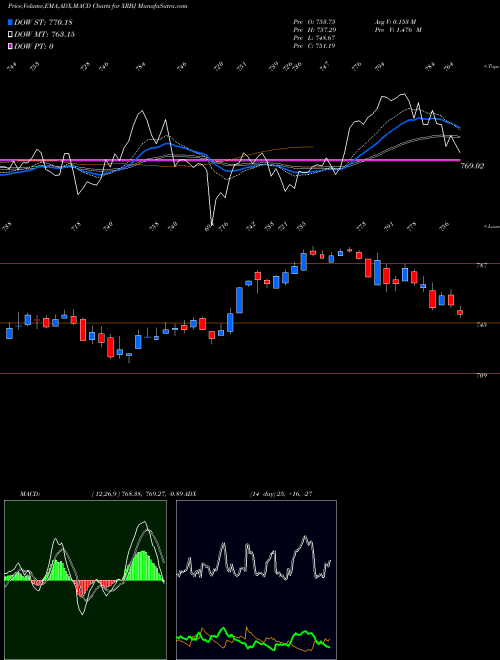Image resolution: width=500 pixels, height=660 pixels.
Task: Click the magenta DOW PT legend square
Action: 10,46
